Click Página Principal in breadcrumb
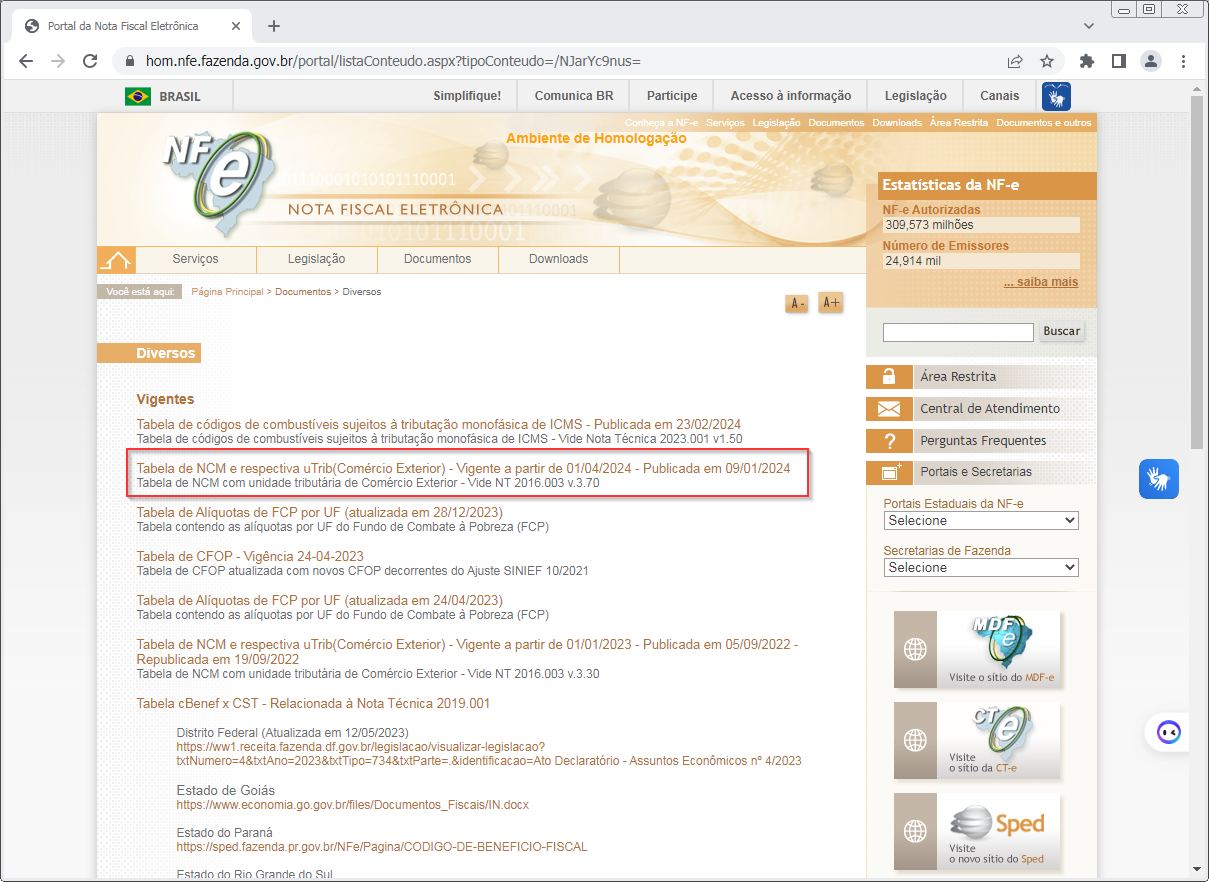 coord(227,292)
